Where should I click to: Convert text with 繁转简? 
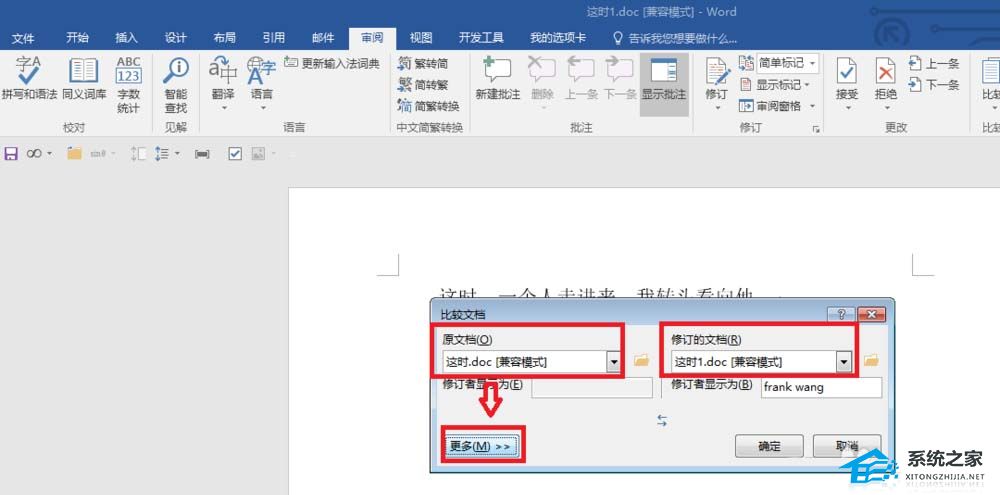point(423,63)
